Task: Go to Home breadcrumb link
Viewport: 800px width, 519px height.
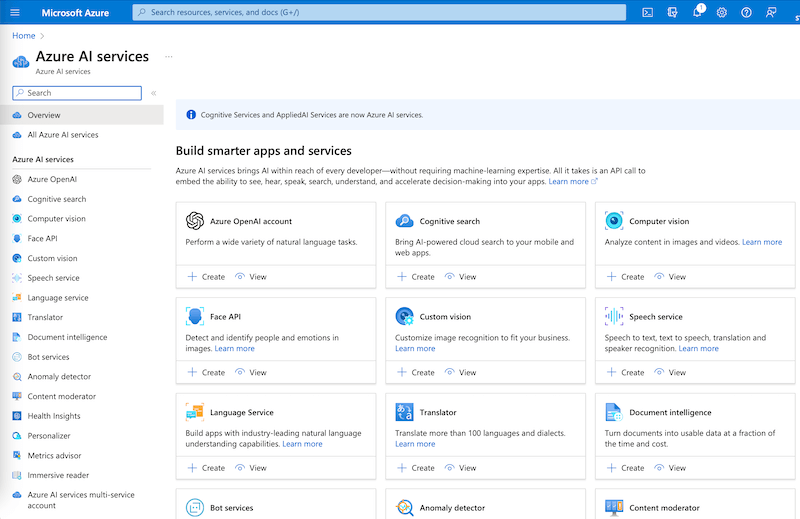Action: [23, 36]
